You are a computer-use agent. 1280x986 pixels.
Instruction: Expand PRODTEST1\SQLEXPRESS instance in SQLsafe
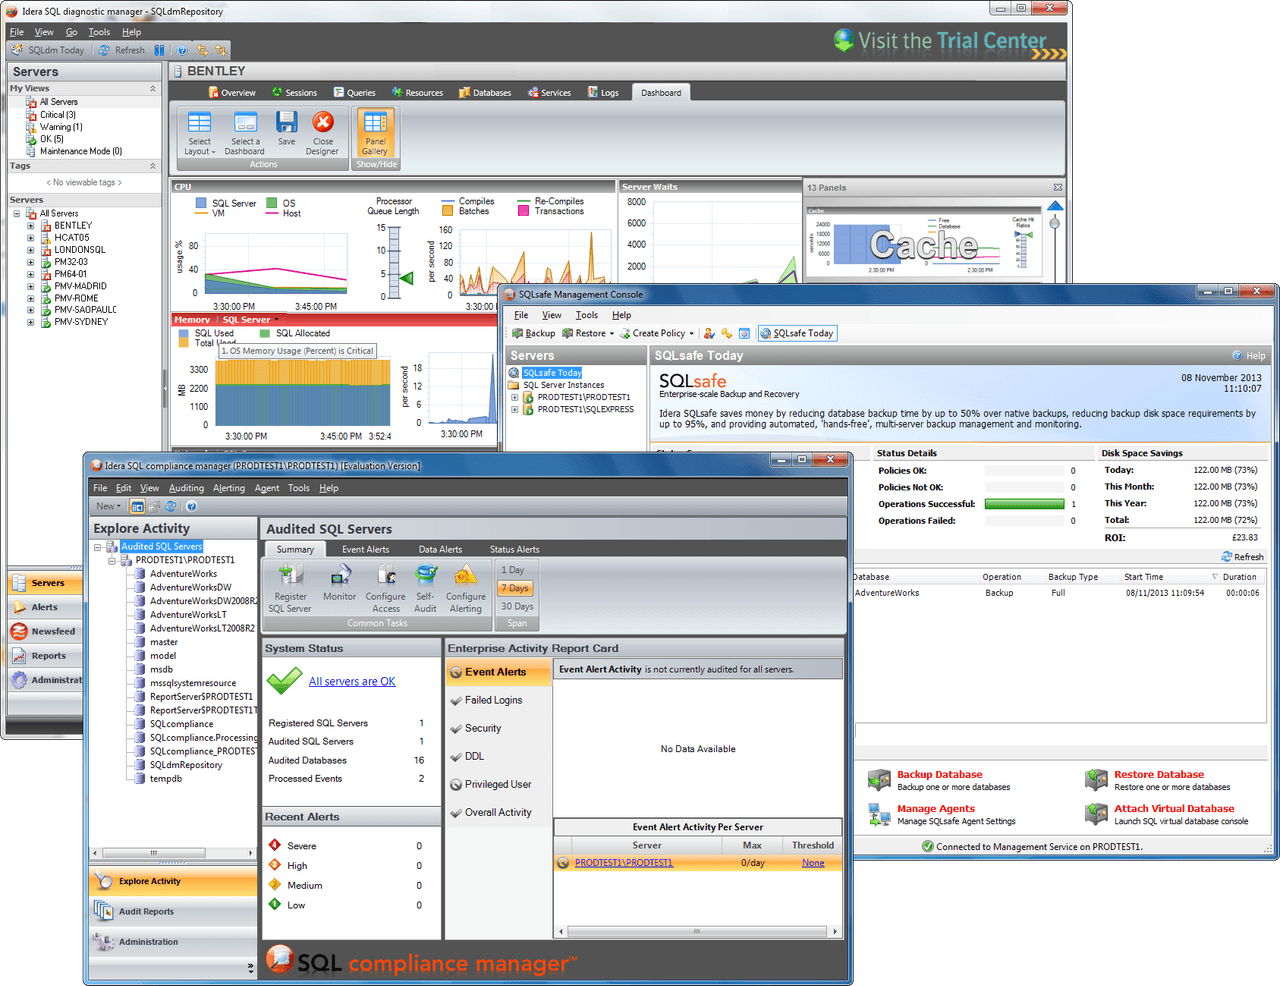click(515, 409)
